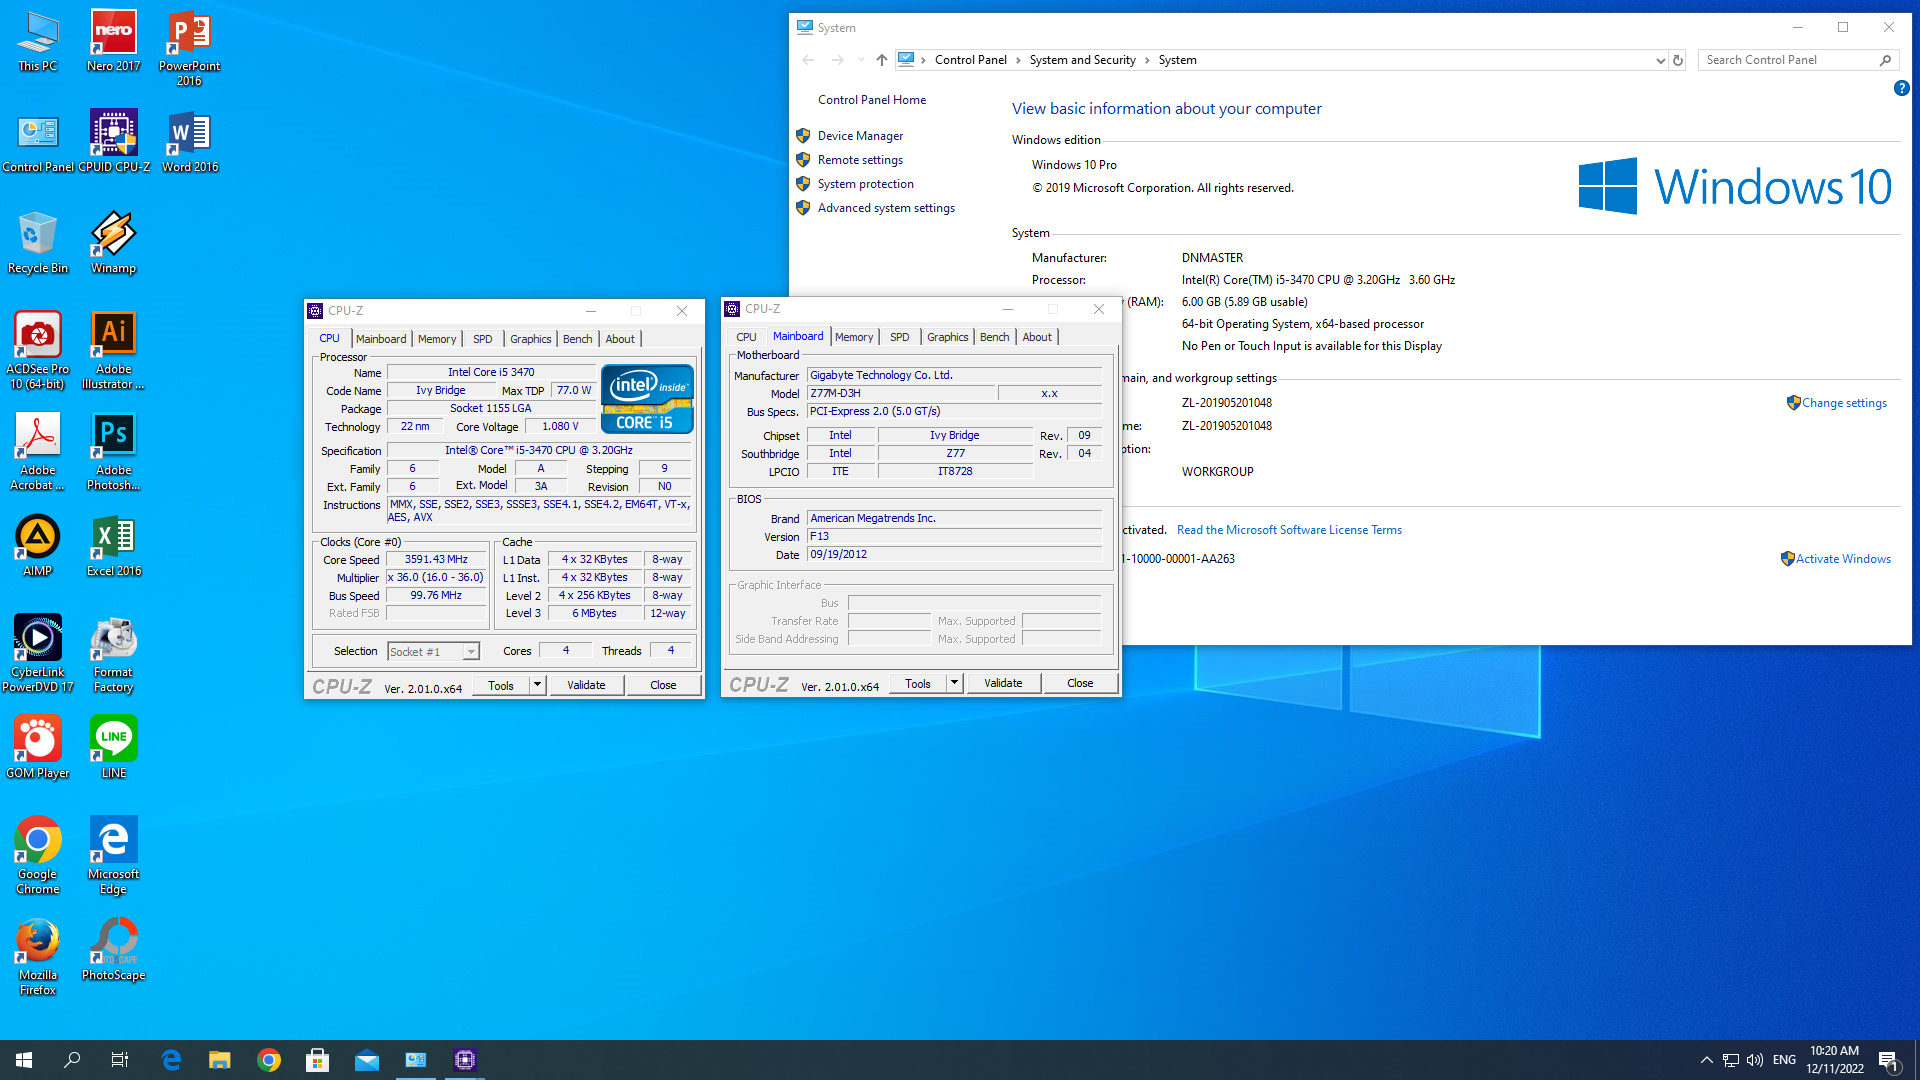Image resolution: width=1920 pixels, height=1080 pixels.
Task: Open Graphics tab in left CPU-Z window
Action: point(531,339)
